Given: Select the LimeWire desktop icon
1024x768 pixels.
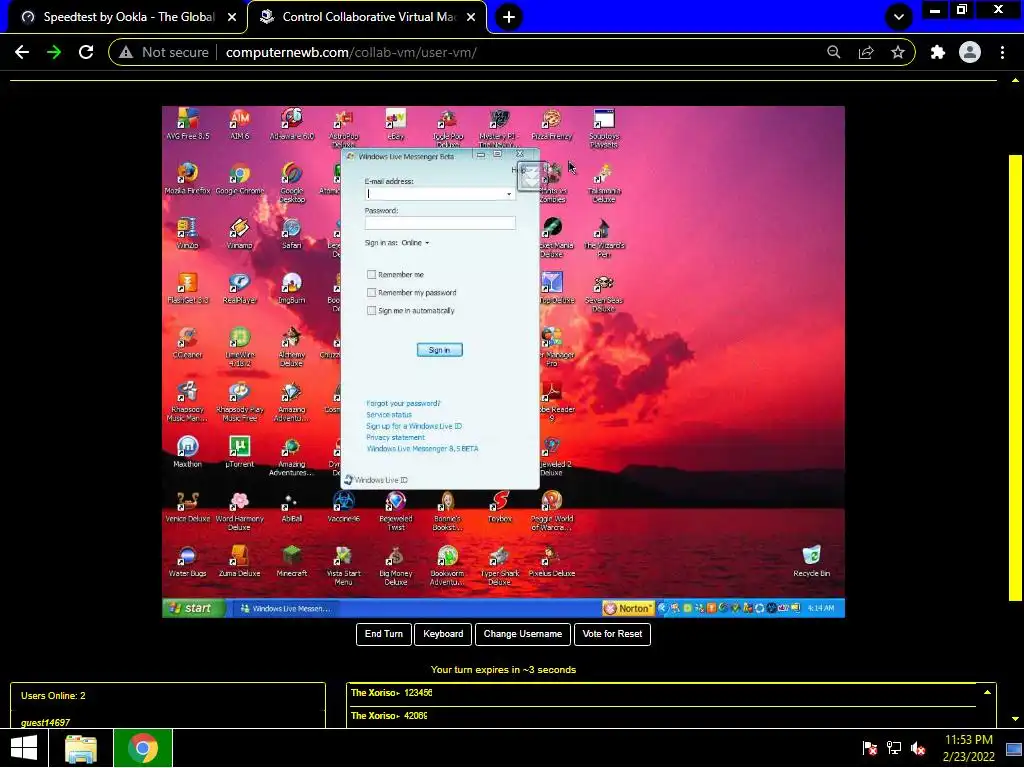Looking at the screenshot, I should pos(240,347).
